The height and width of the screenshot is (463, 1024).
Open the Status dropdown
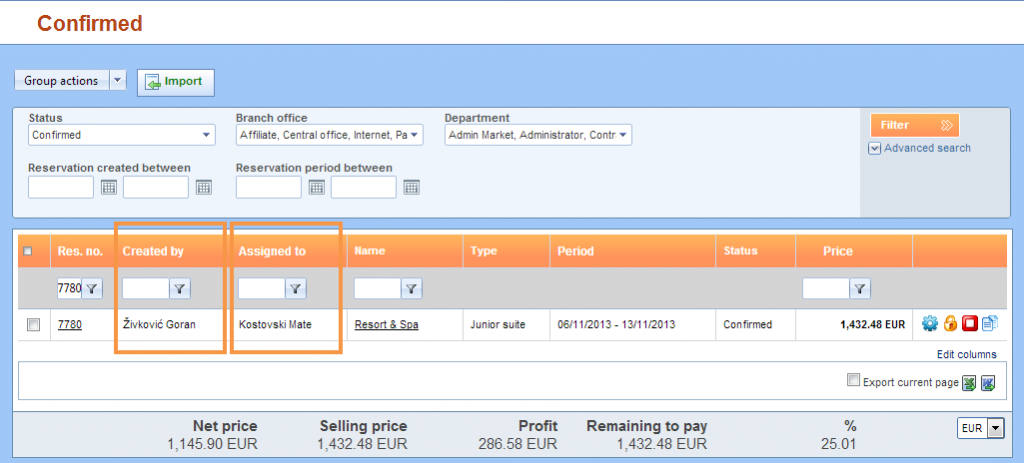tap(121, 135)
